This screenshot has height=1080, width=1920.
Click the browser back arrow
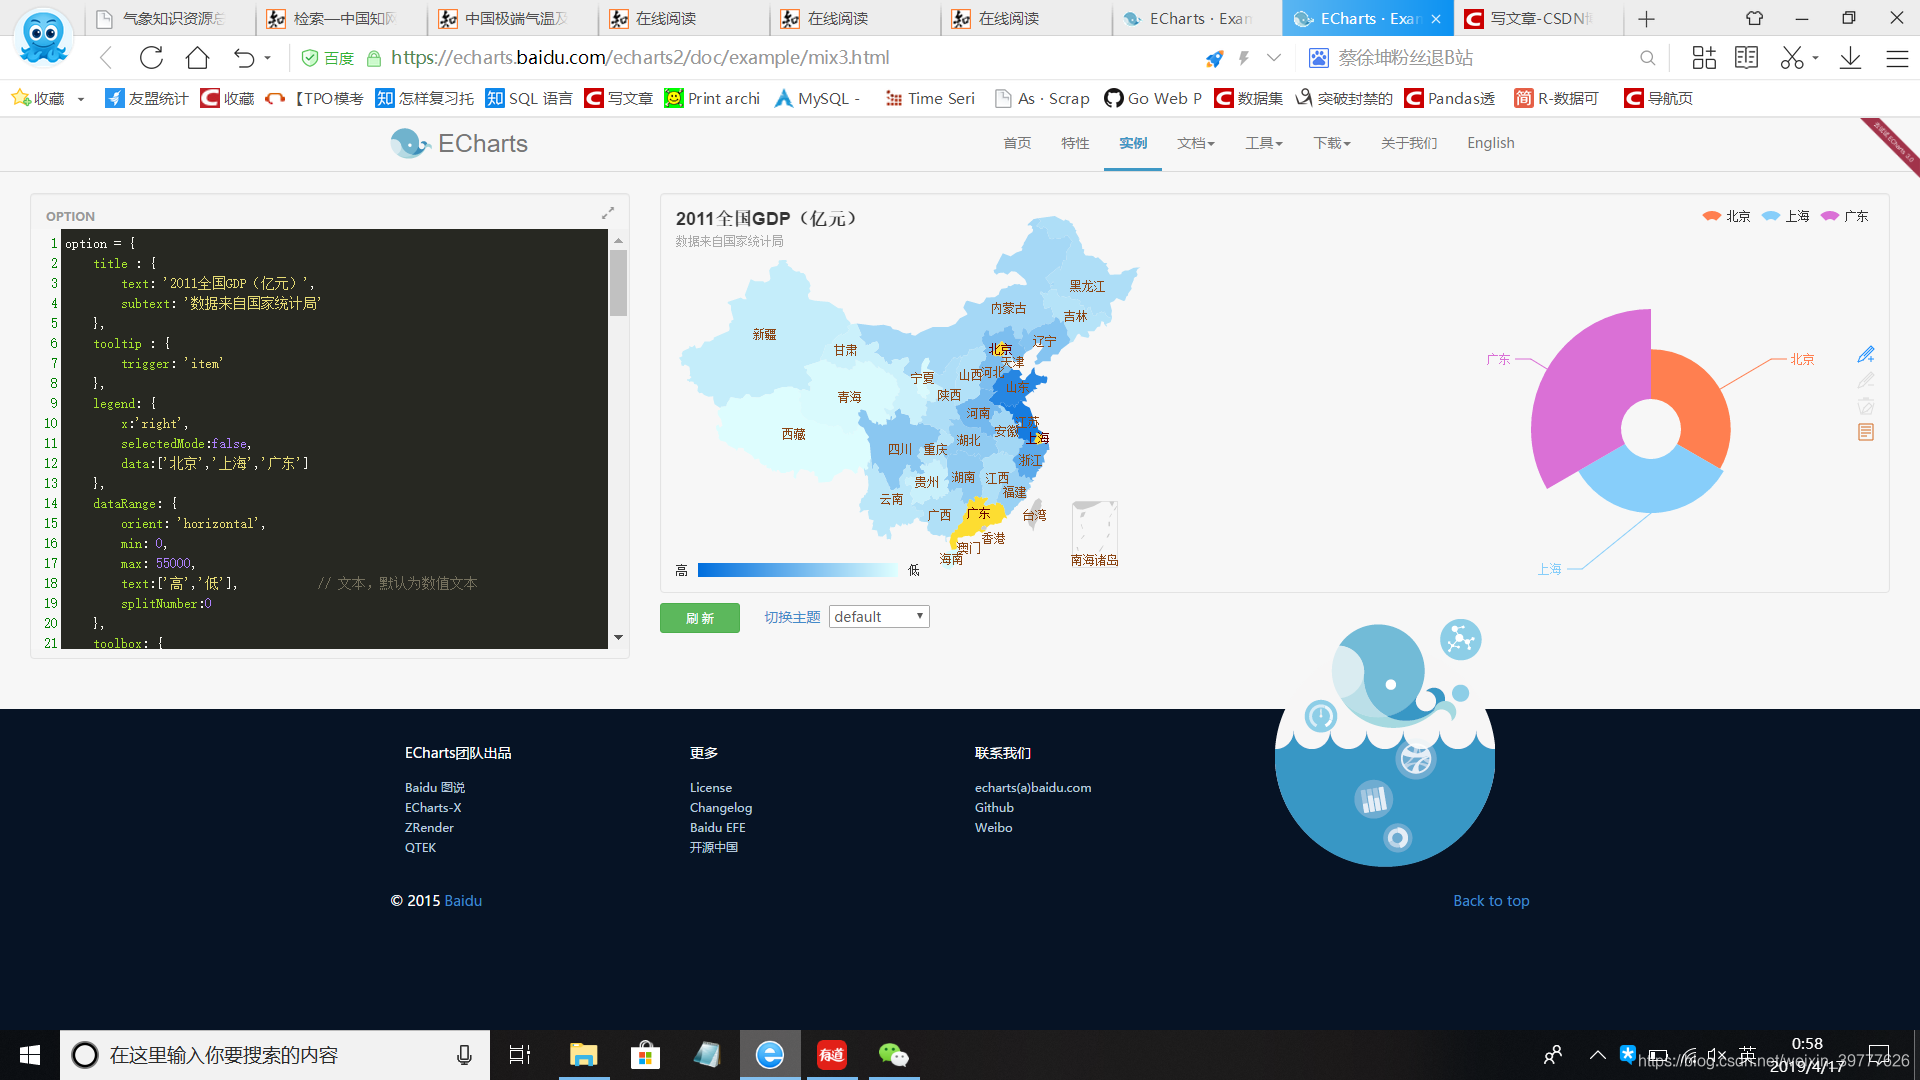106,58
